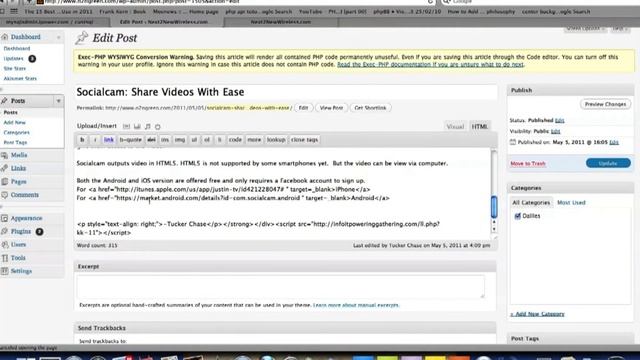Click the Posts pushpin icon
The height and width of the screenshot is (360, 640).
point(4,100)
